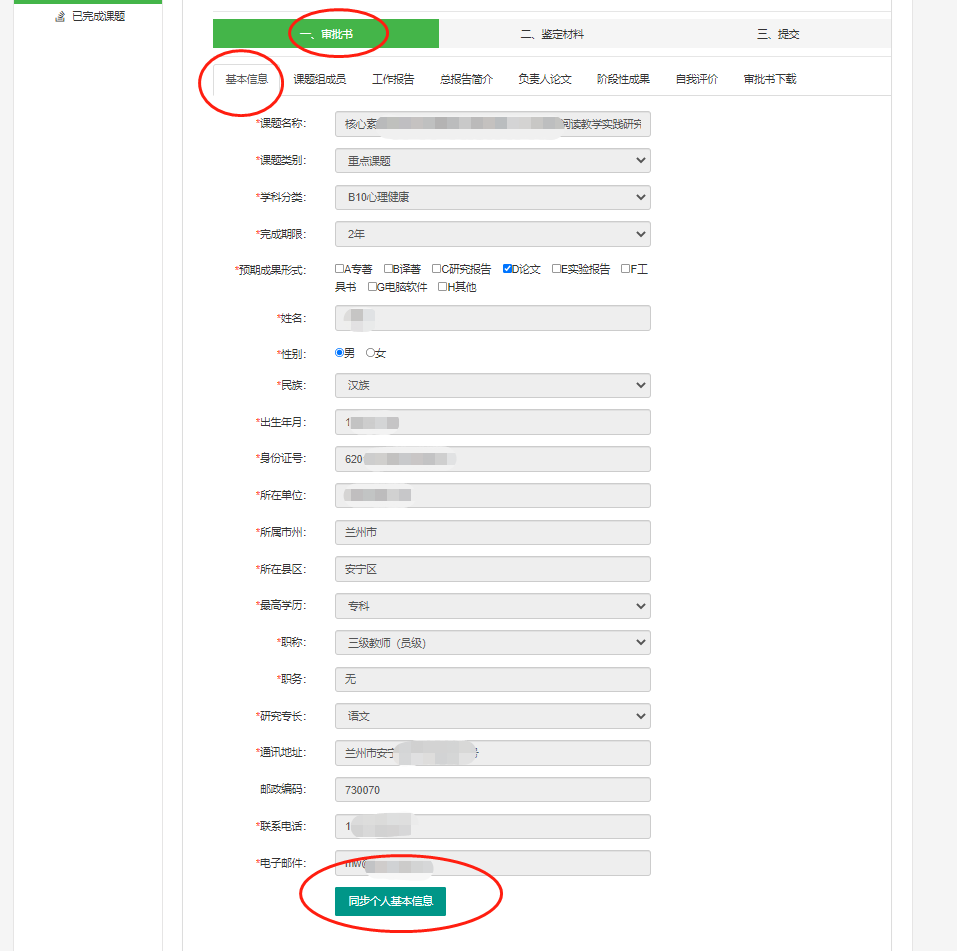
Task: Open the 工作报告 tab
Action: 393,79
